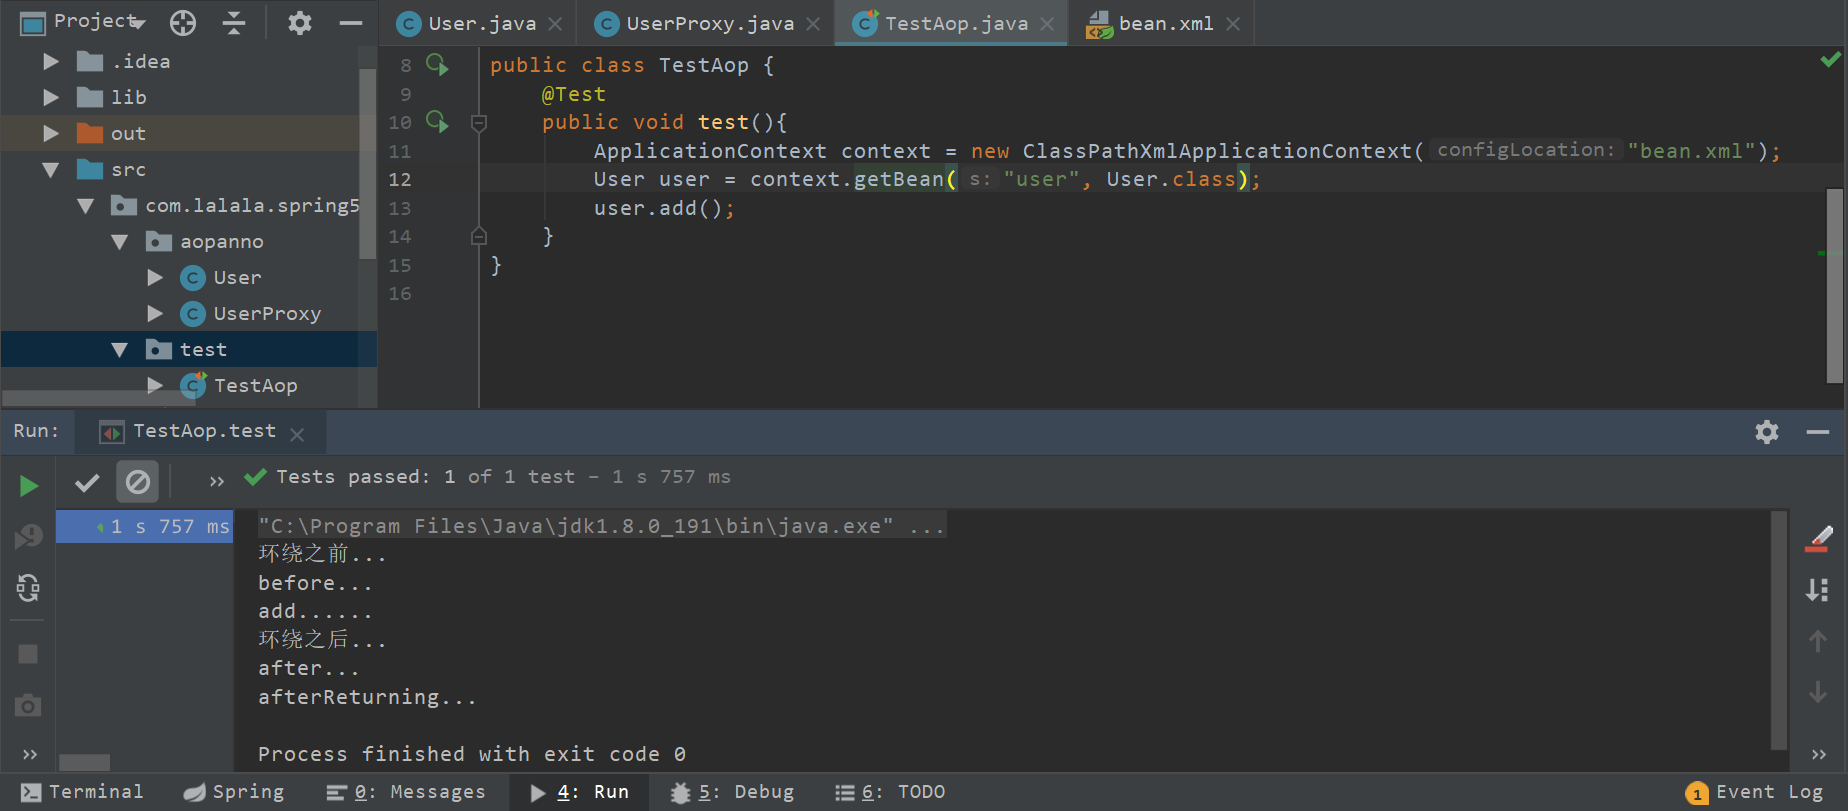Hide the Run tool window

(x=1818, y=432)
